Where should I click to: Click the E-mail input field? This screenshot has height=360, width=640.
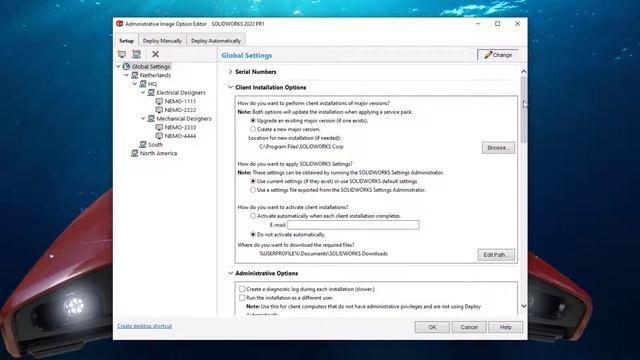click(353, 225)
